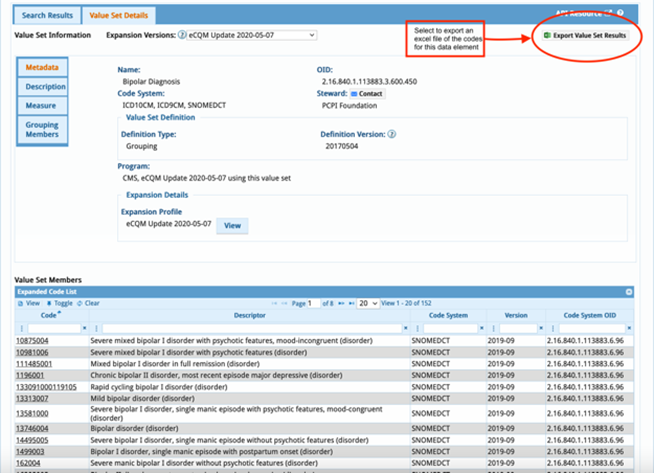Open code link 13581000

coord(32,414)
